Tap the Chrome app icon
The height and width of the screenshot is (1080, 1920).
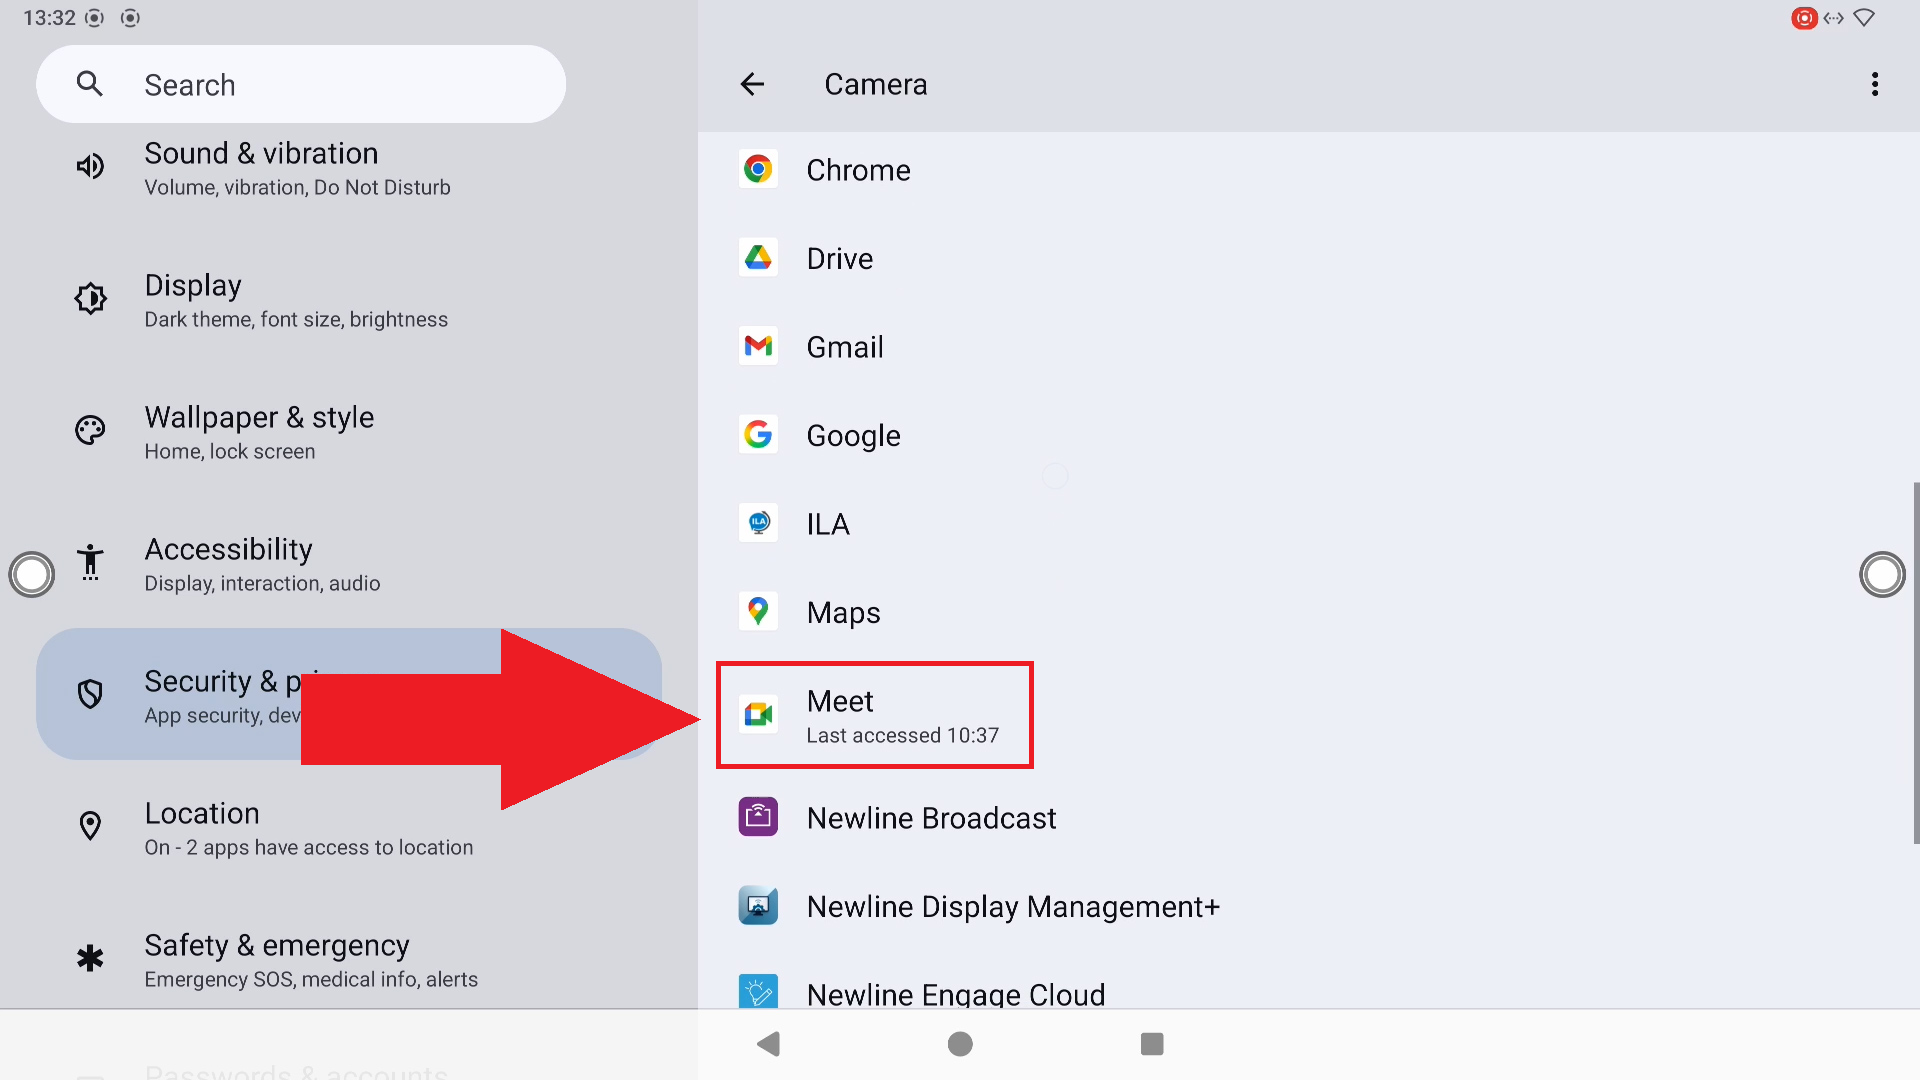click(x=758, y=170)
